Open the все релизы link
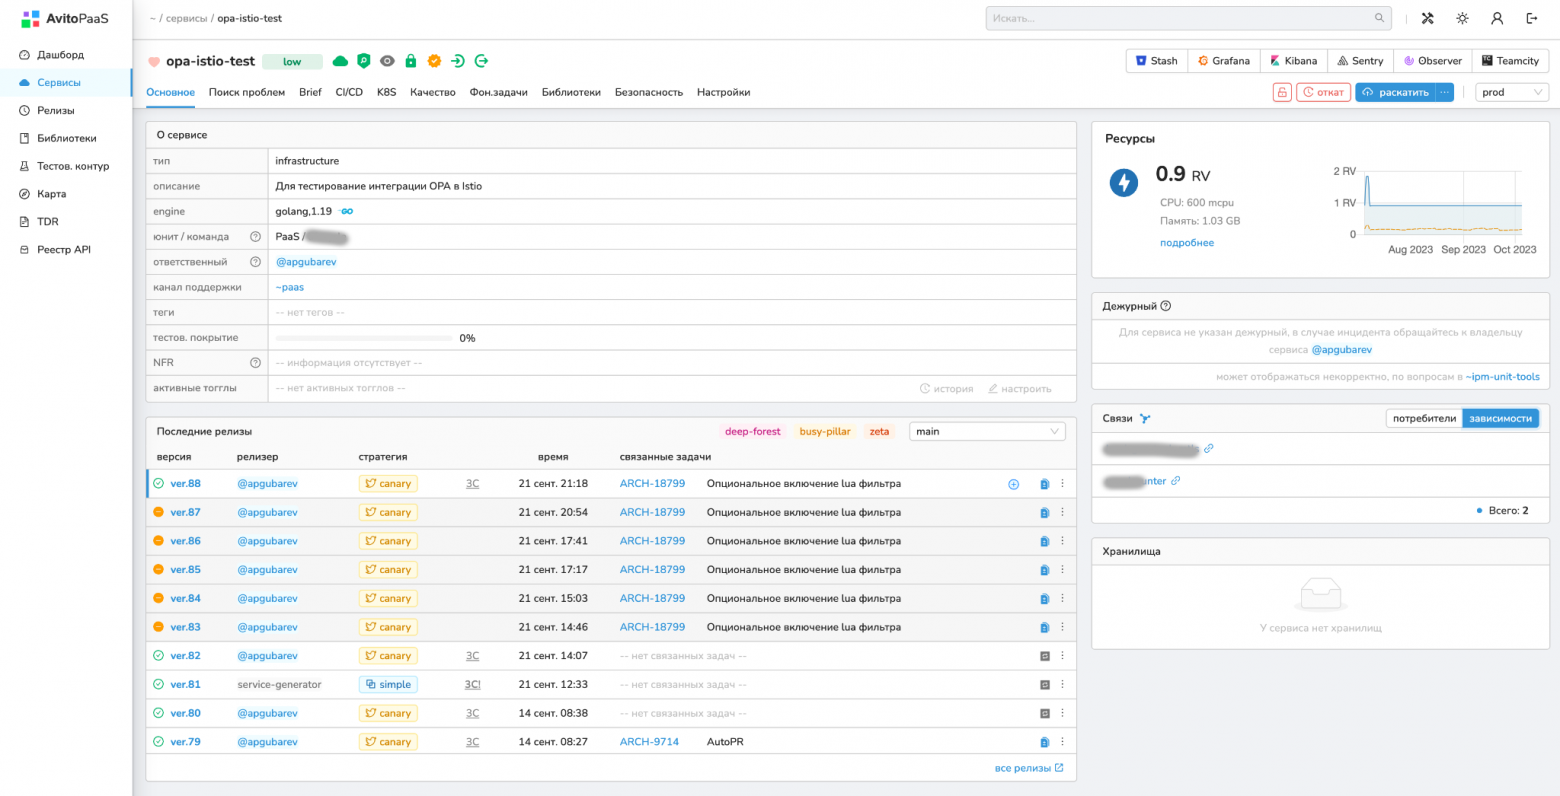The height and width of the screenshot is (796, 1560). coord(1029,768)
